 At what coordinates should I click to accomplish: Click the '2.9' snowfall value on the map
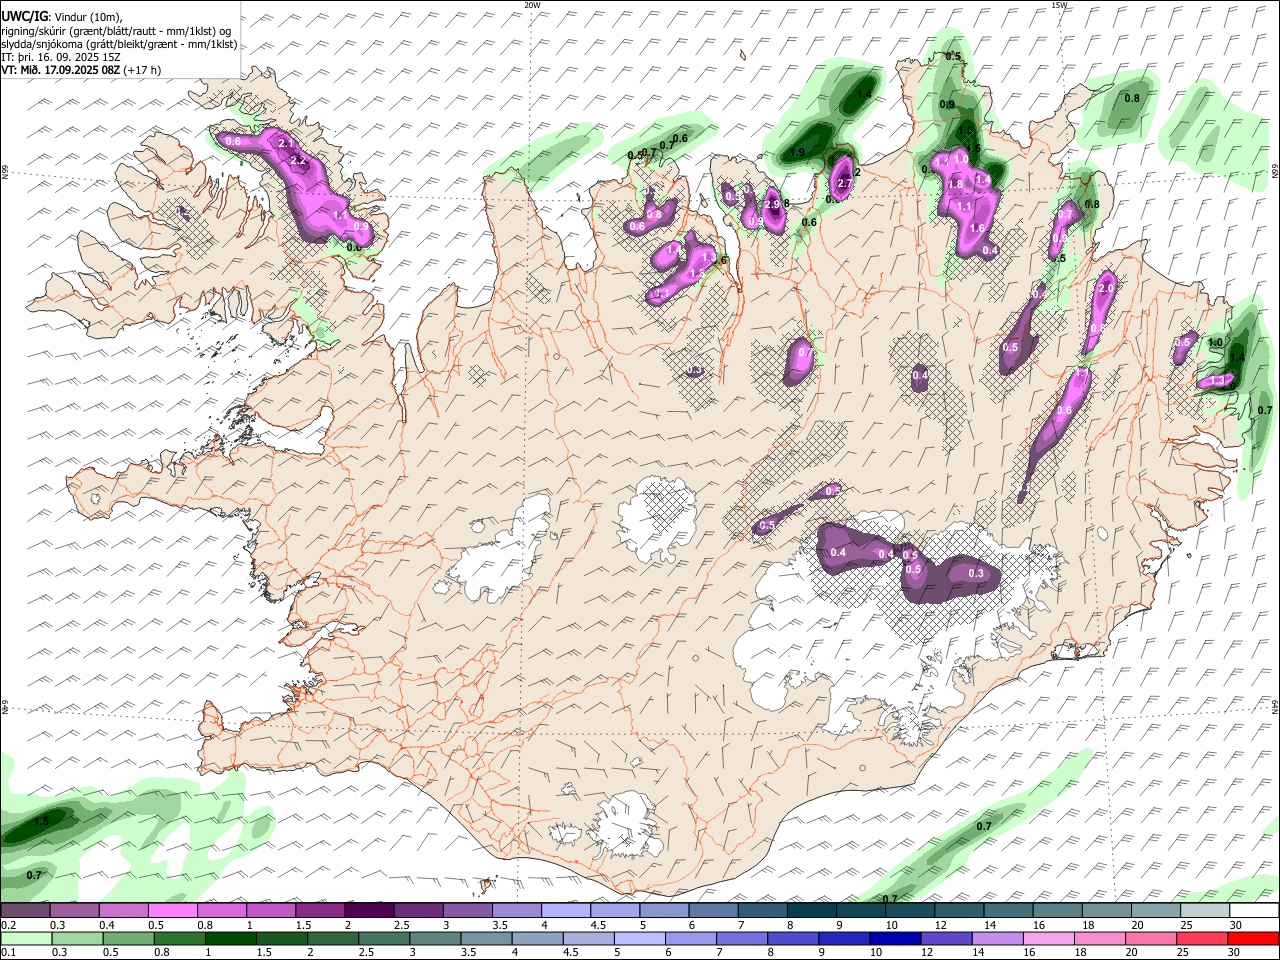[772, 204]
